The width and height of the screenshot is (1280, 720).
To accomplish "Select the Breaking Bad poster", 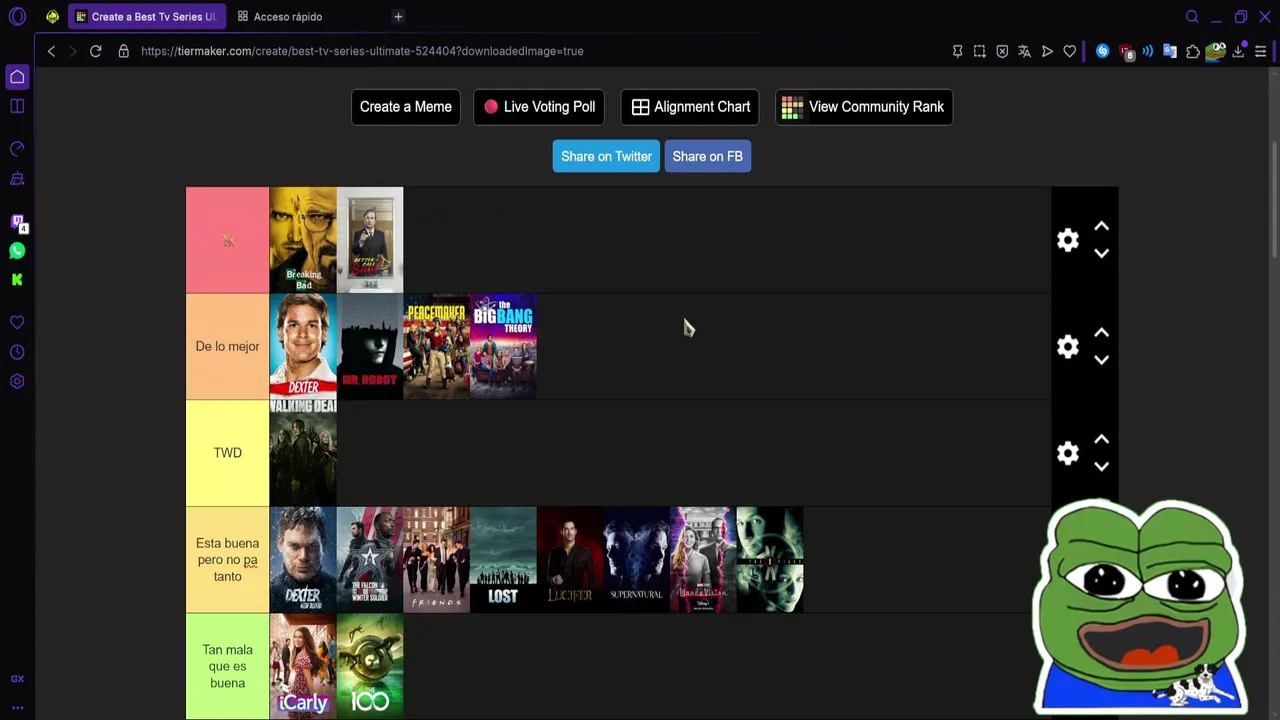I will coord(303,240).
